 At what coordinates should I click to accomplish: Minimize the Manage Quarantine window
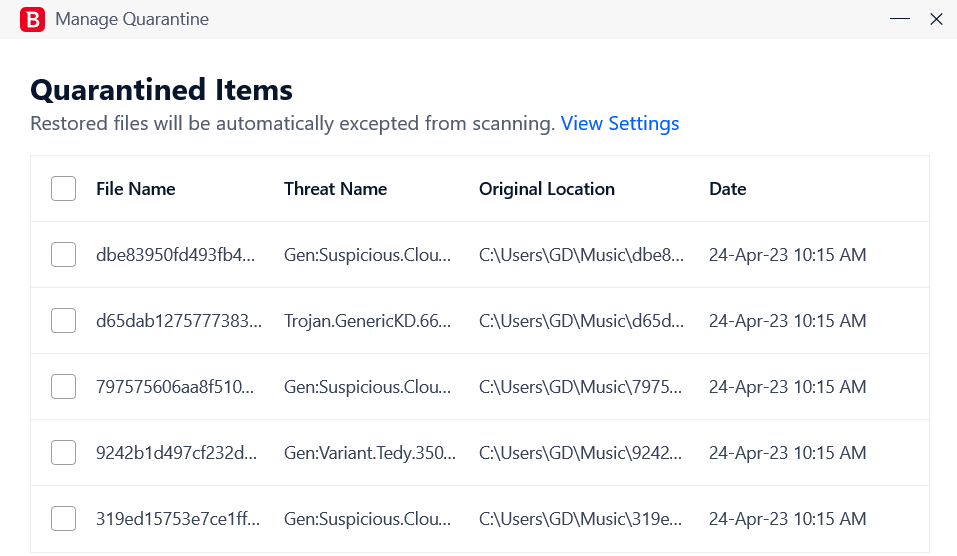click(x=900, y=19)
